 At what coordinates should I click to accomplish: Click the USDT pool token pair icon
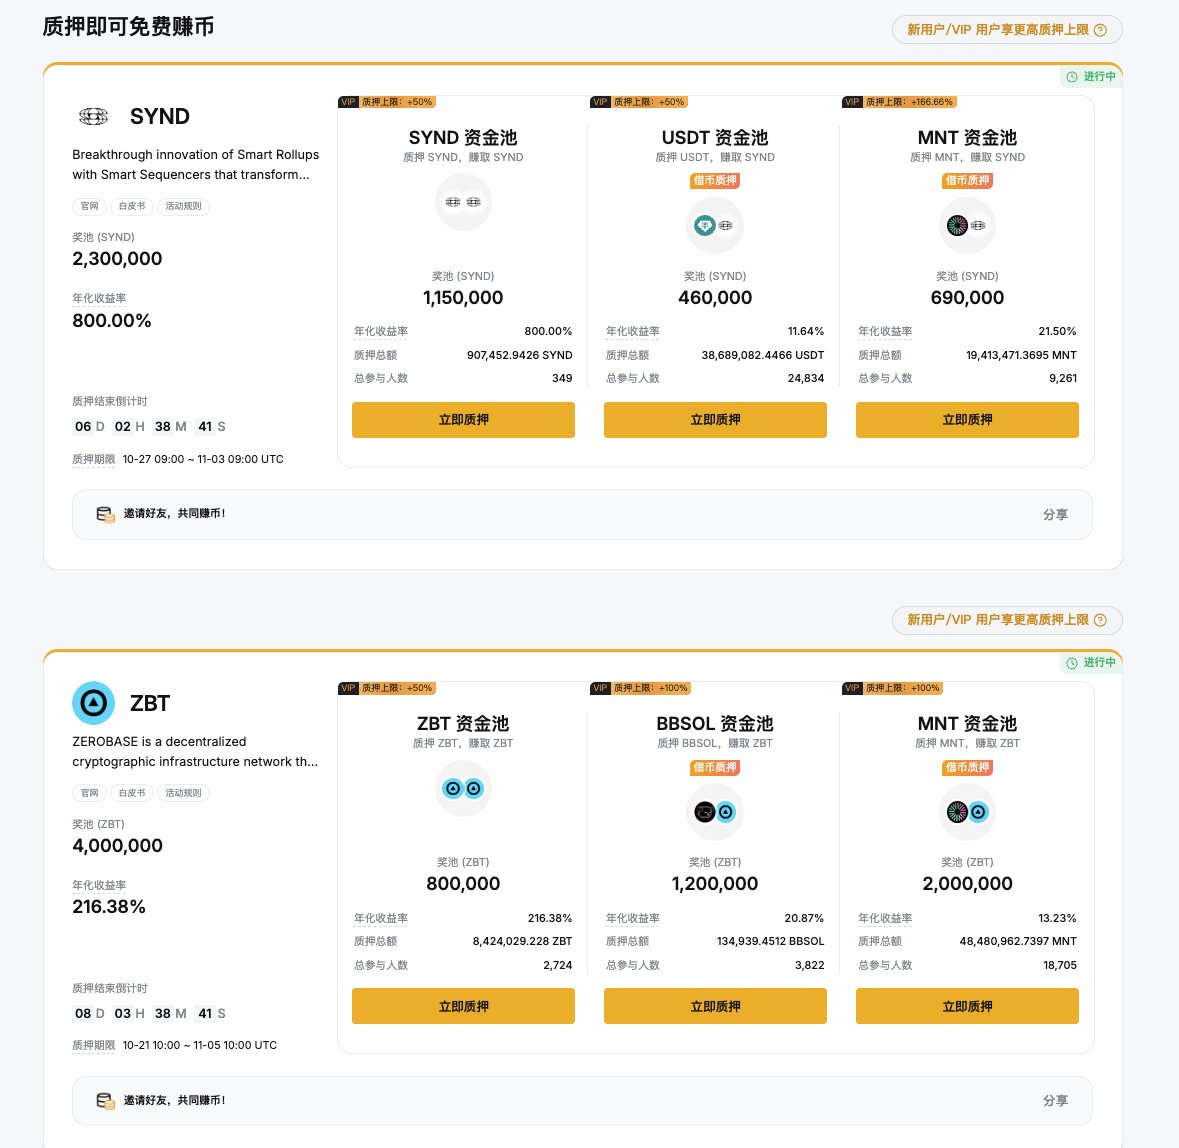coord(715,225)
